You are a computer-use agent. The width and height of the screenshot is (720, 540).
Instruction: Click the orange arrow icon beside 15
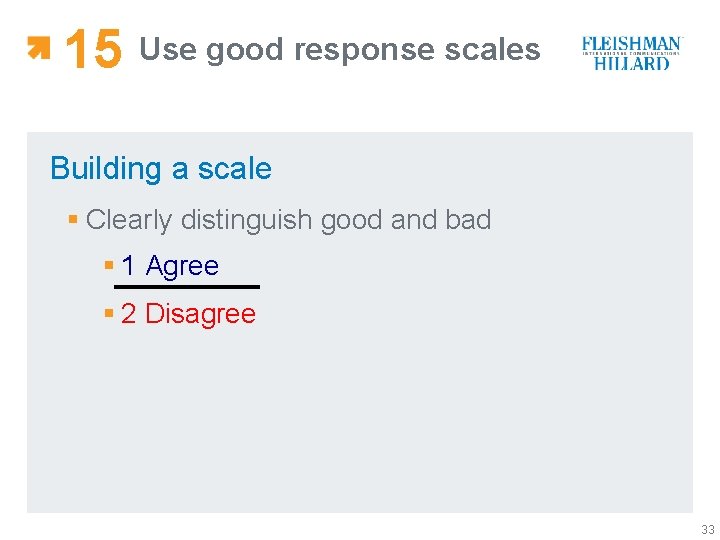coord(39,47)
